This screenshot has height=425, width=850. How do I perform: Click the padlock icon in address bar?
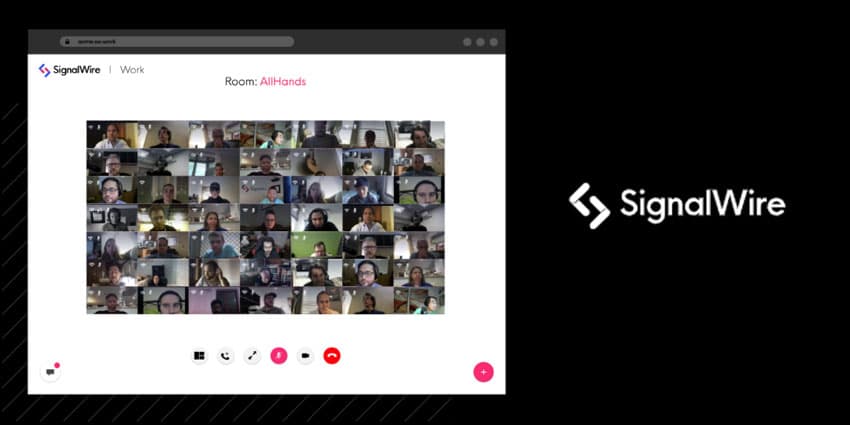click(x=68, y=42)
